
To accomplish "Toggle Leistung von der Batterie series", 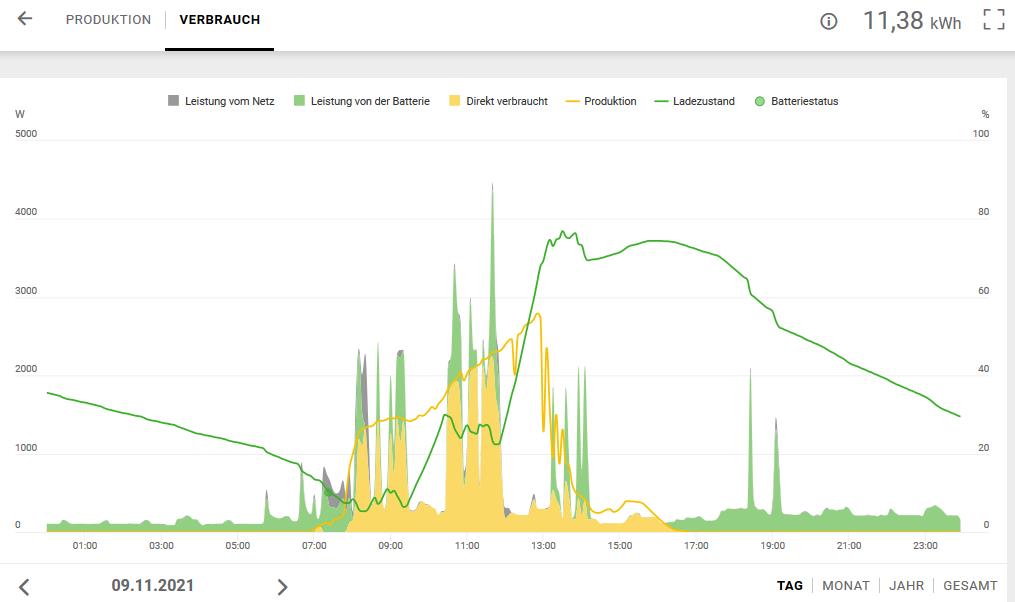I will coord(362,101).
